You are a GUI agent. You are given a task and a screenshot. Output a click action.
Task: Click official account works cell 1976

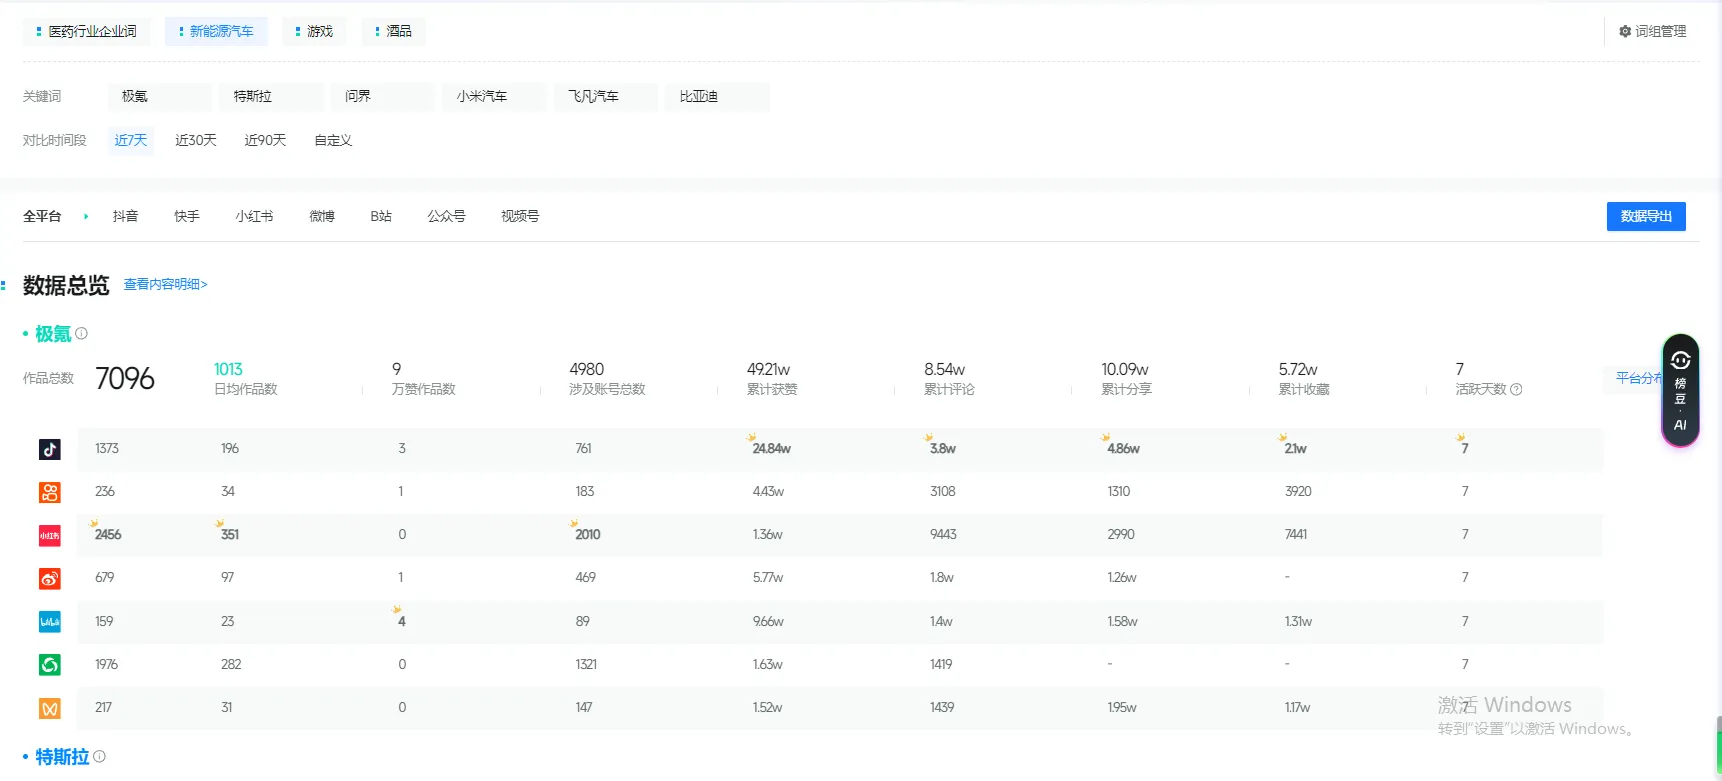106,665
